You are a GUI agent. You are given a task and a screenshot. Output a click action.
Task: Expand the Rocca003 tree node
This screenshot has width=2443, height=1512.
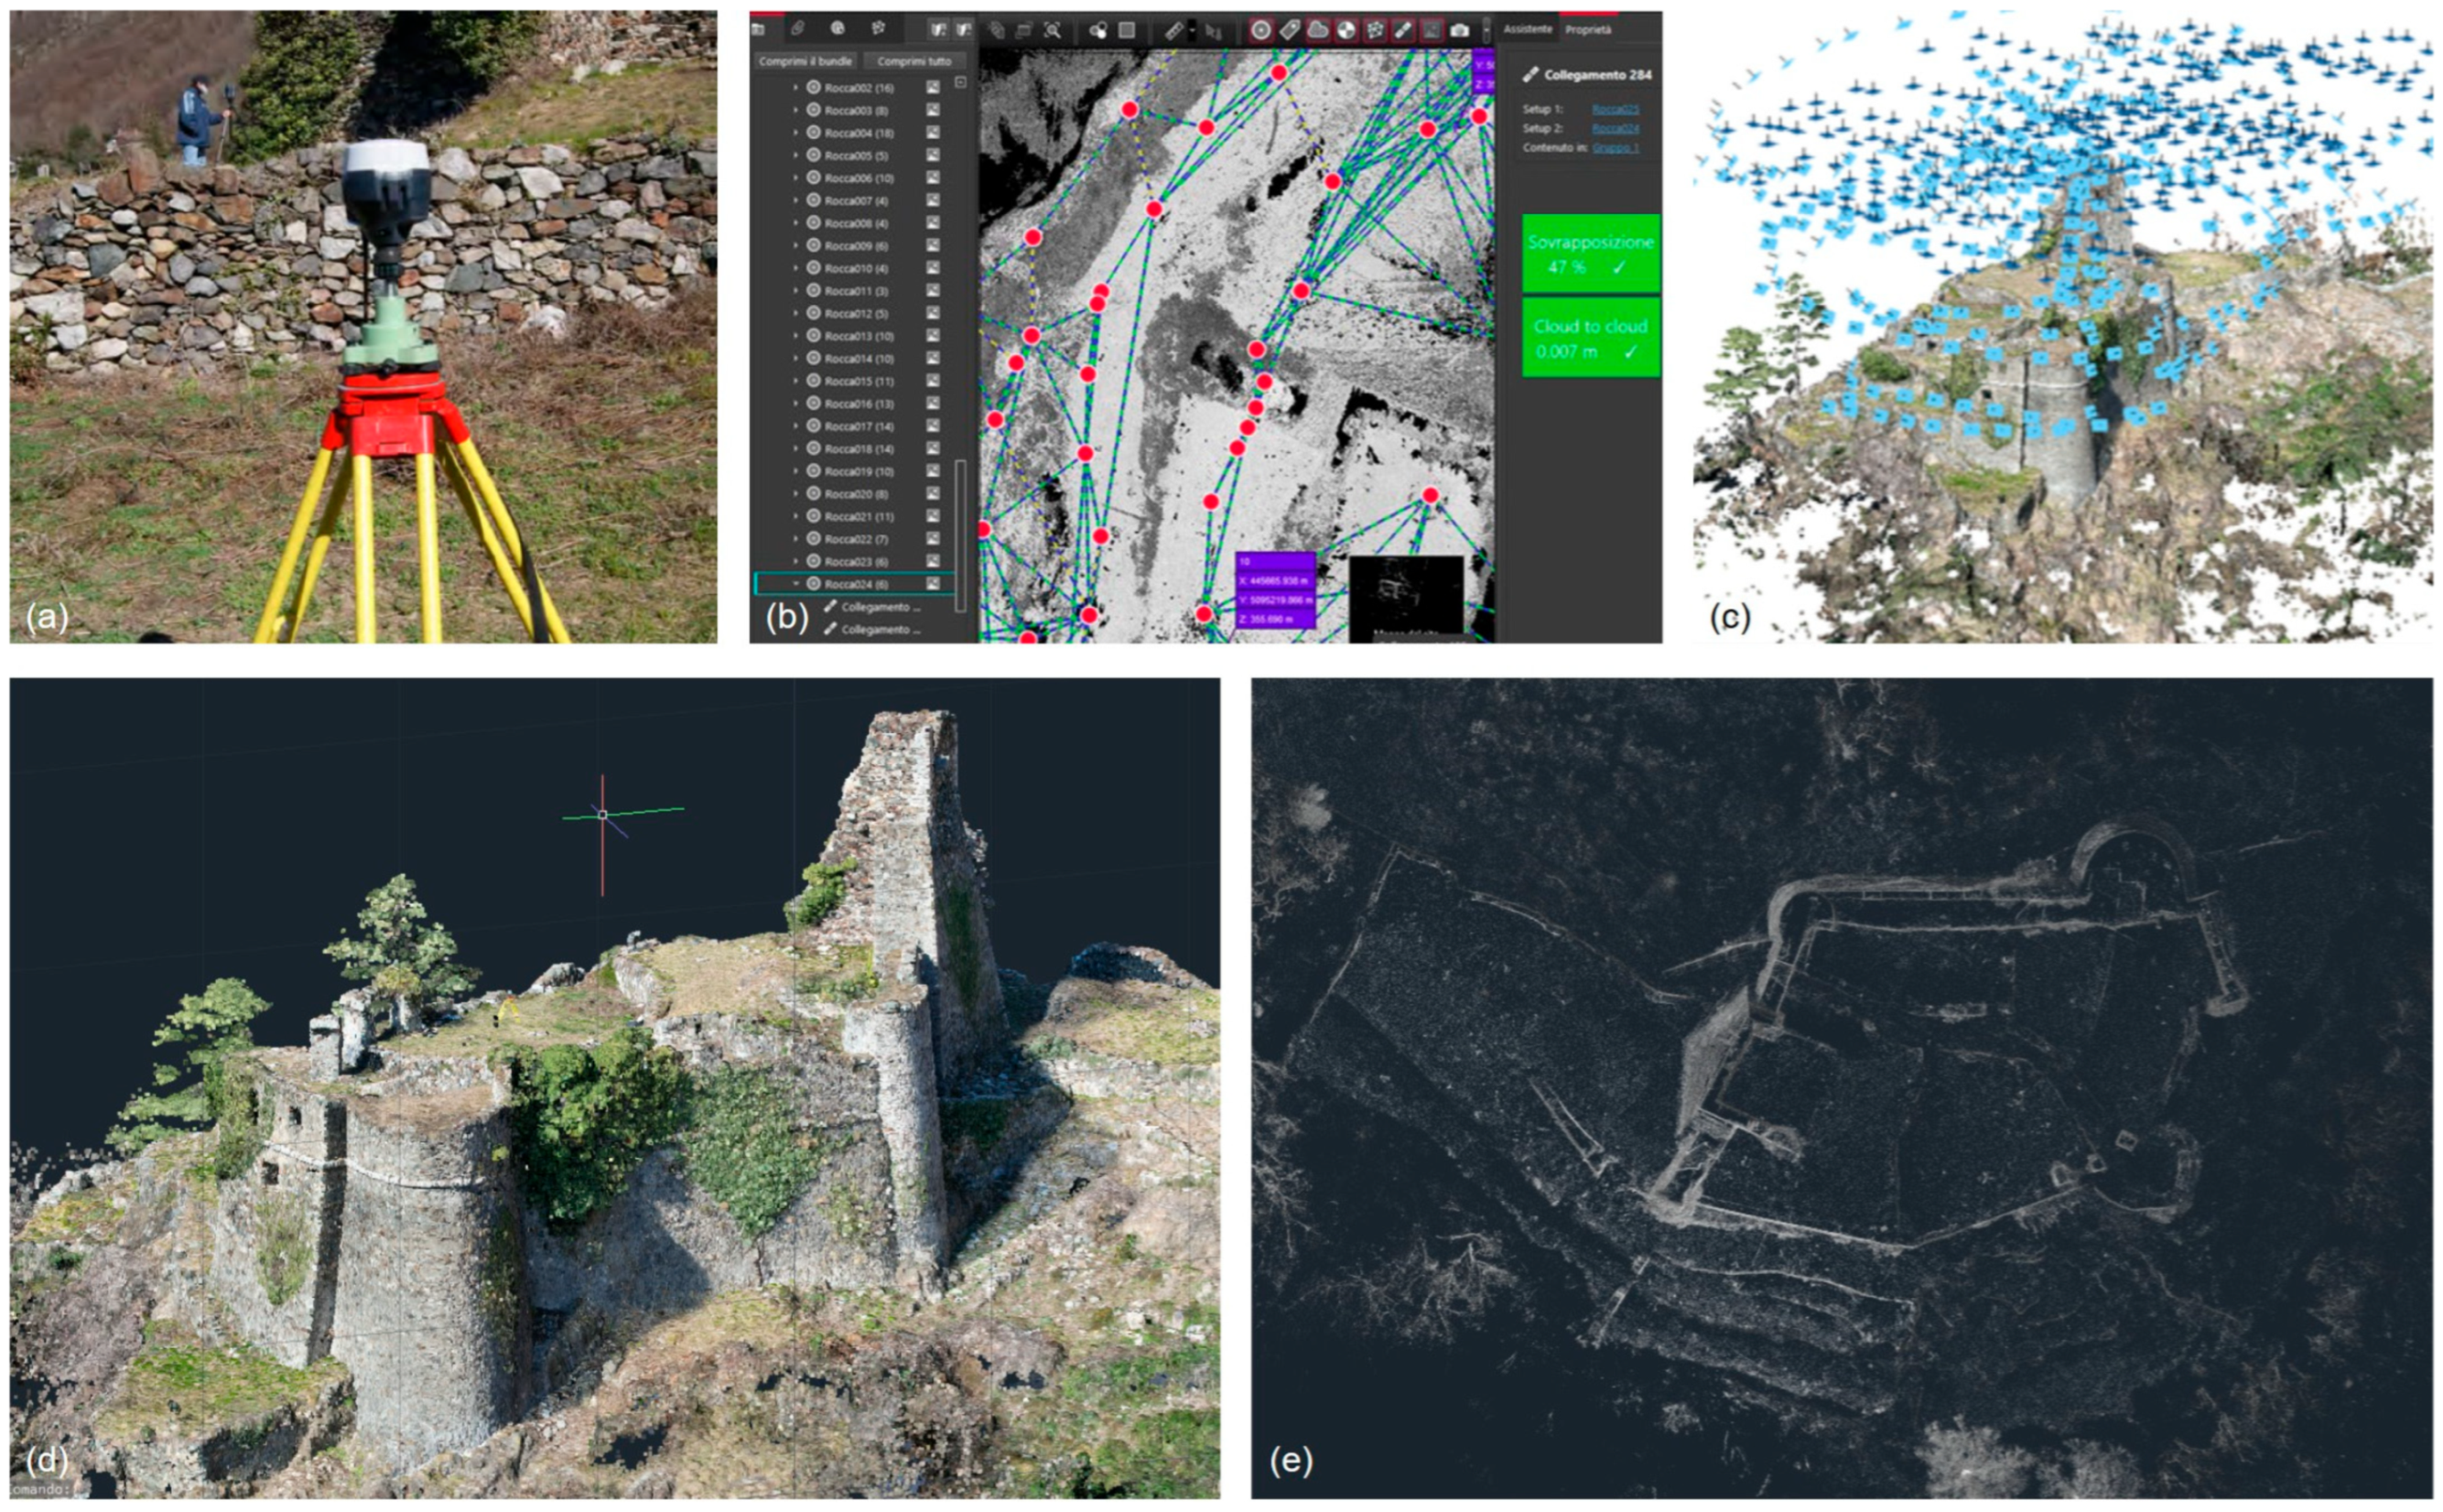(x=796, y=111)
